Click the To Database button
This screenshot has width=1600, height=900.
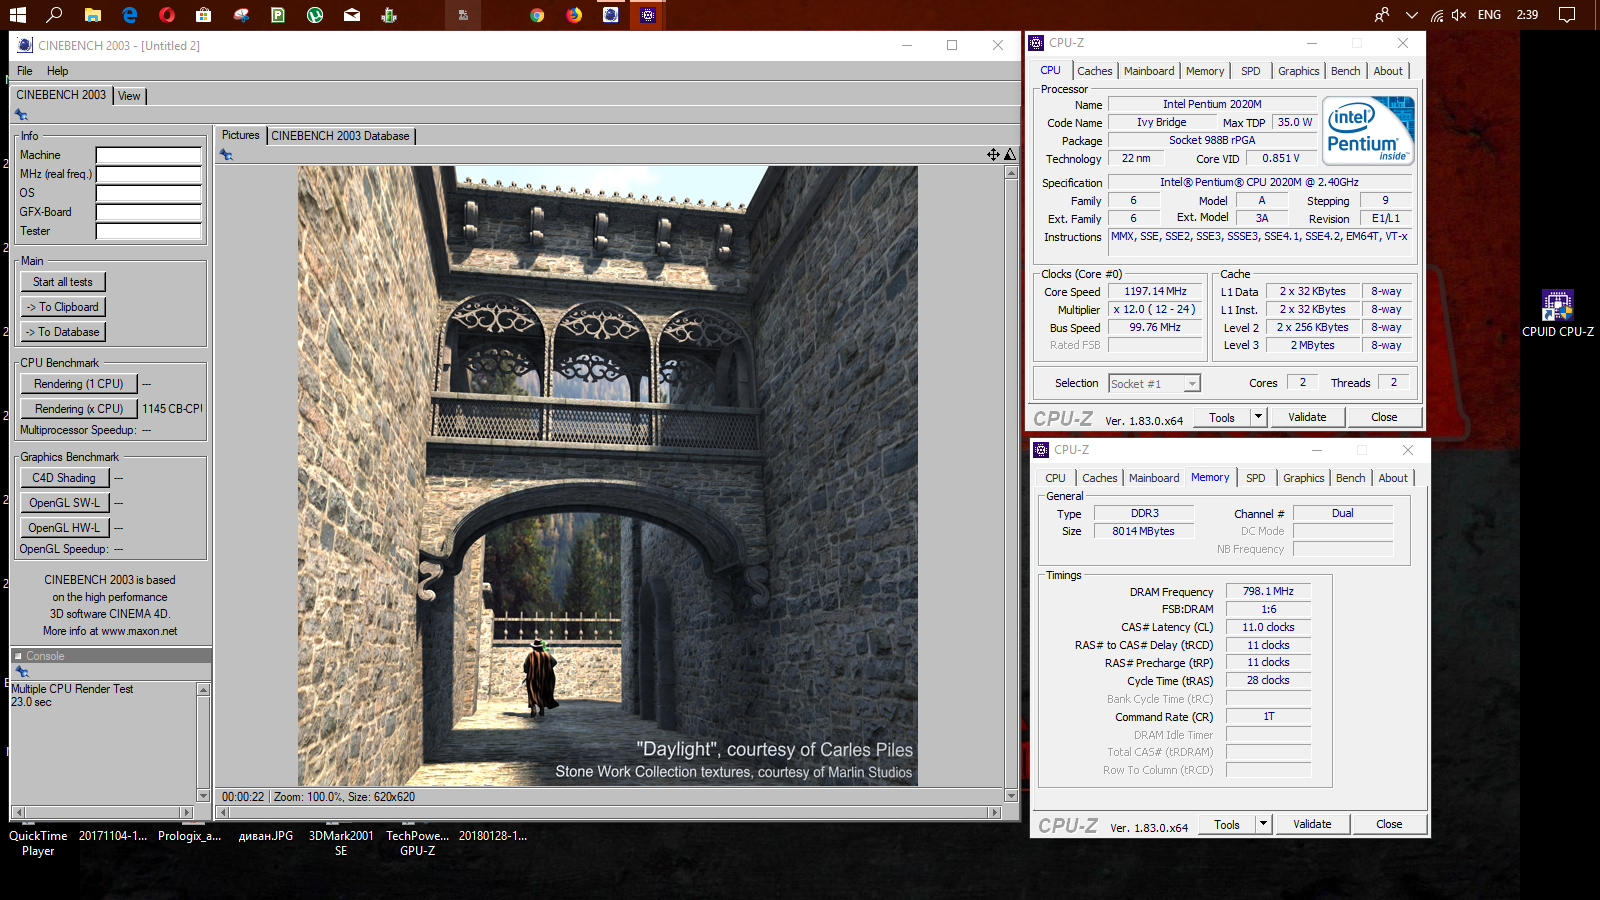[63, 332]
